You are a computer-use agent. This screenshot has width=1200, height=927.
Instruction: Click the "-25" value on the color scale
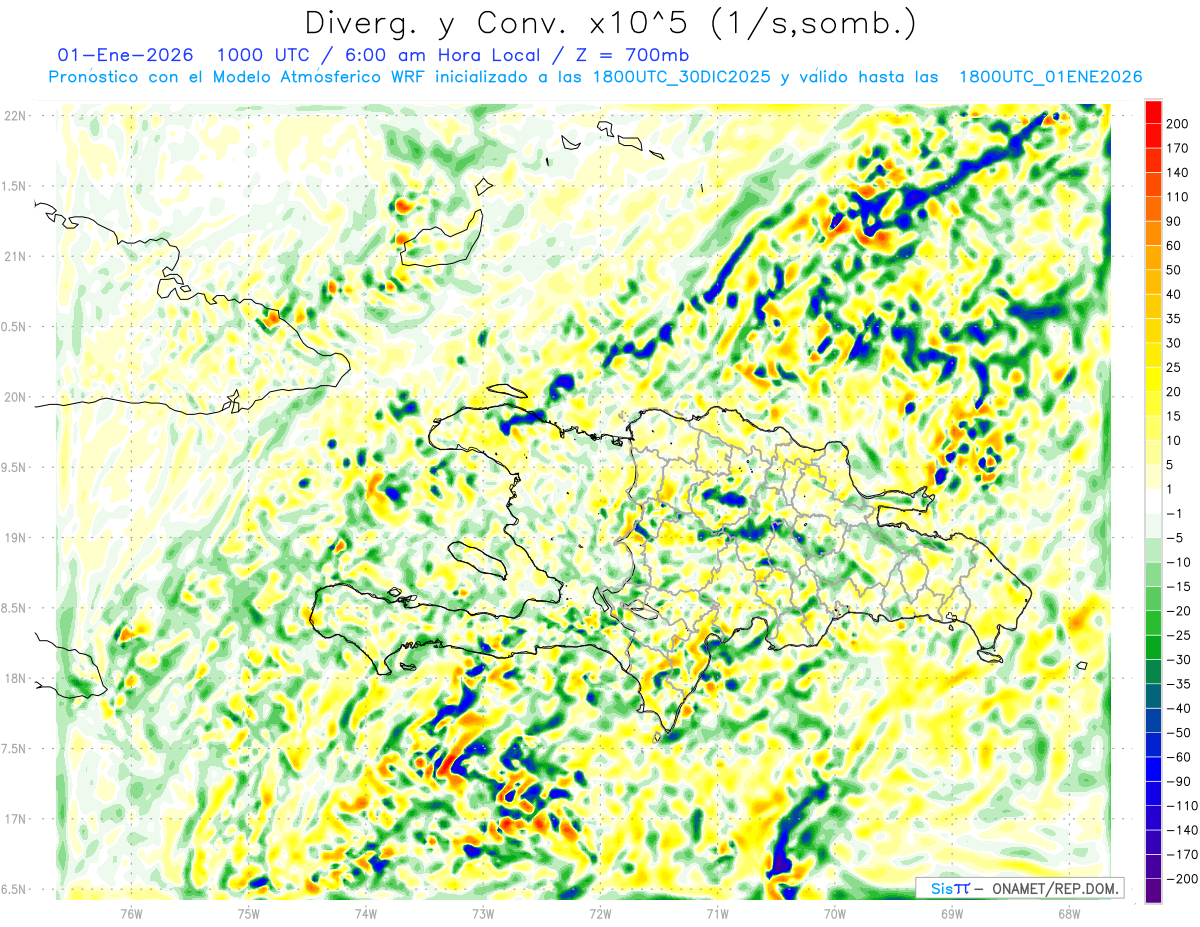[1181, 635]
